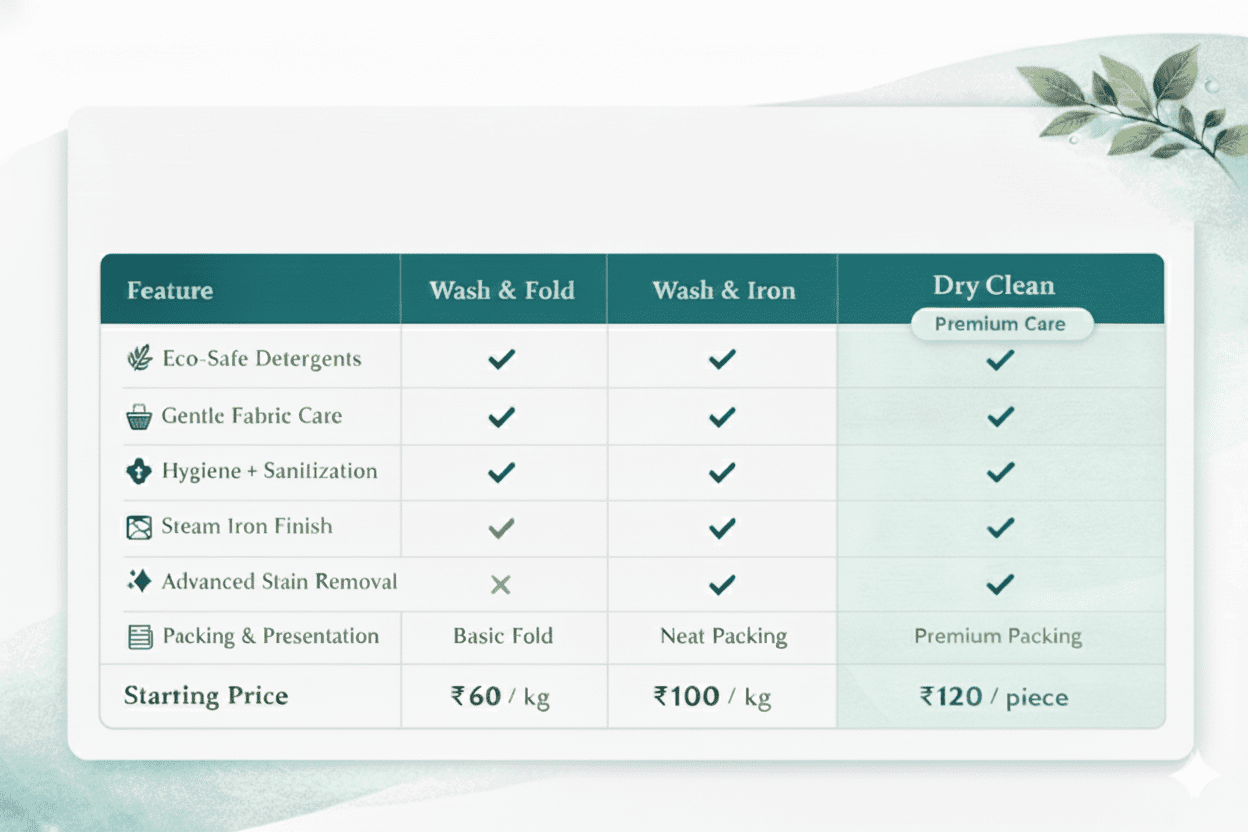The height and width of the screenshot is (832, 1248).
Task: Click Eco-Safe Detergents checkmark for Wash & Fold
Action: click(x=501, y=359)
